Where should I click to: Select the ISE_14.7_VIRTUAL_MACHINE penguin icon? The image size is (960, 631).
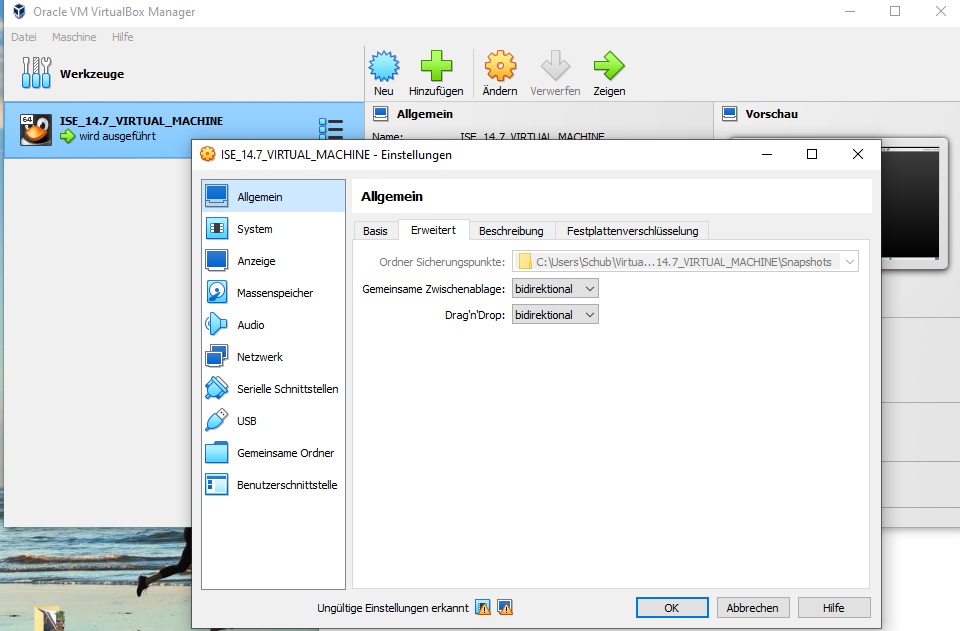pyautogui.click(x=36, y=129)
